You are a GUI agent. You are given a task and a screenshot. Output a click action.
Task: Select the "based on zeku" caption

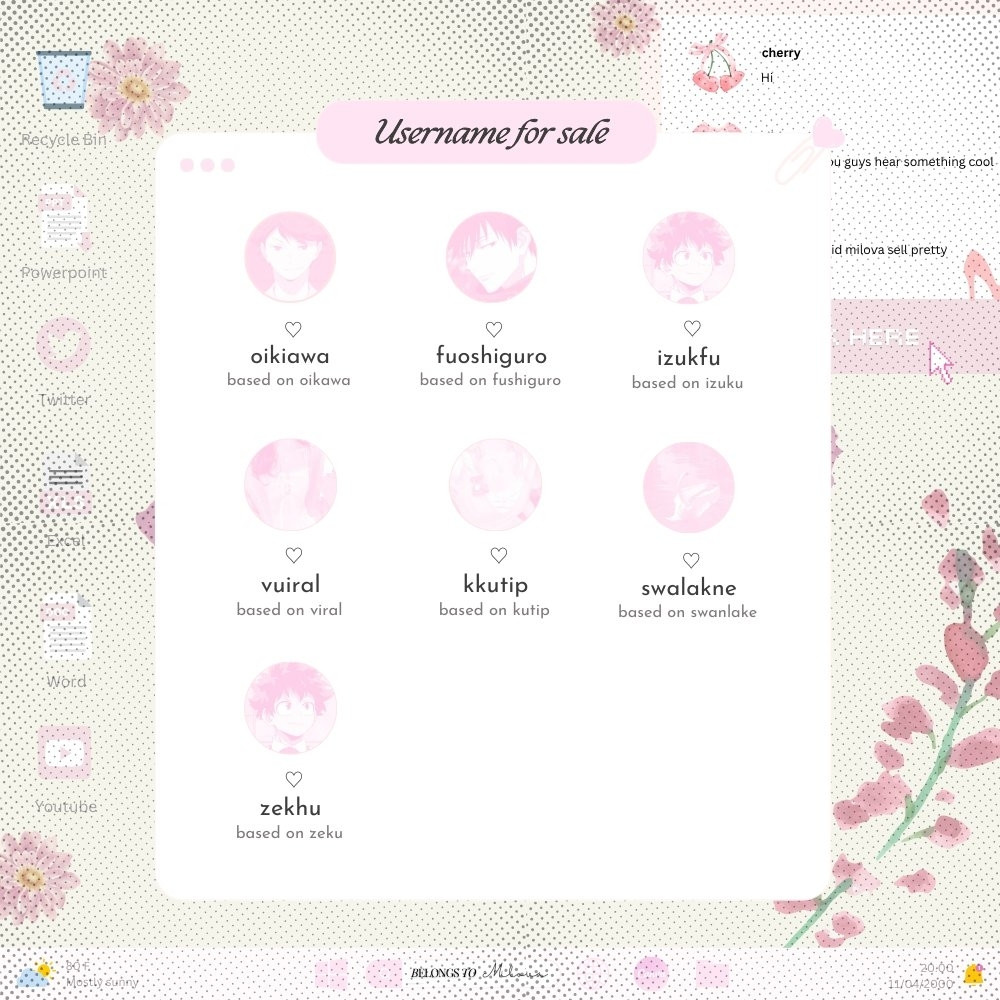click(290, 833)
